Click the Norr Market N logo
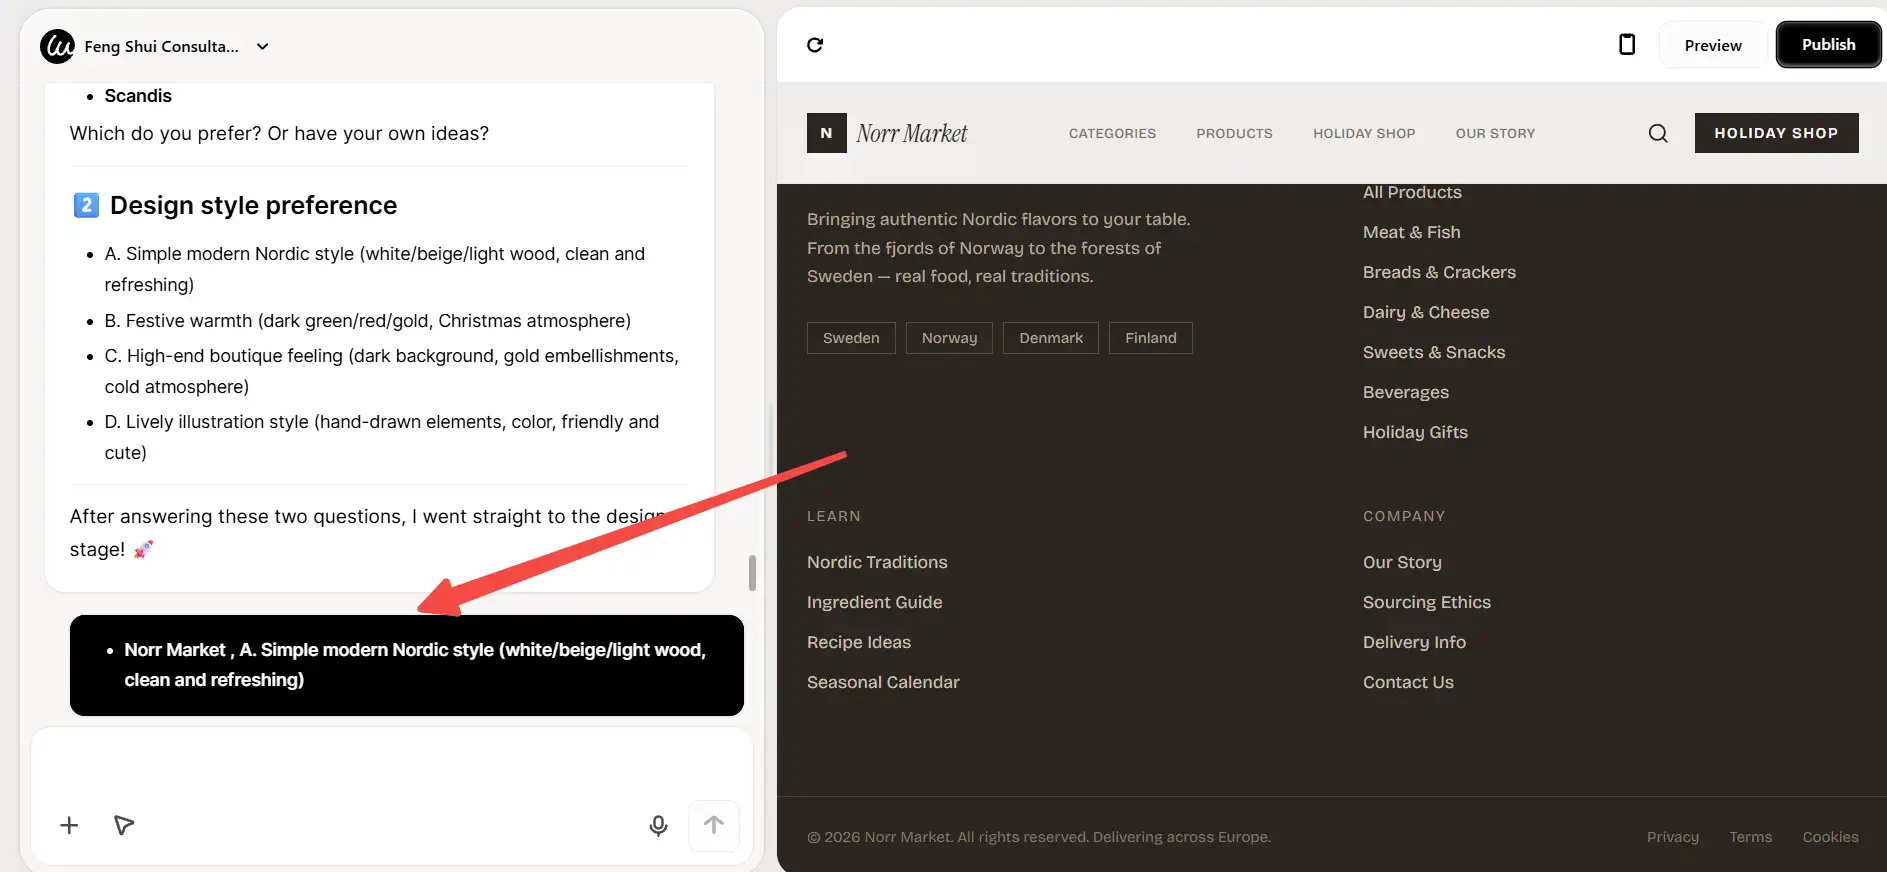The width and height of the screenshot is (1887, 872). [x=826, y=133]
